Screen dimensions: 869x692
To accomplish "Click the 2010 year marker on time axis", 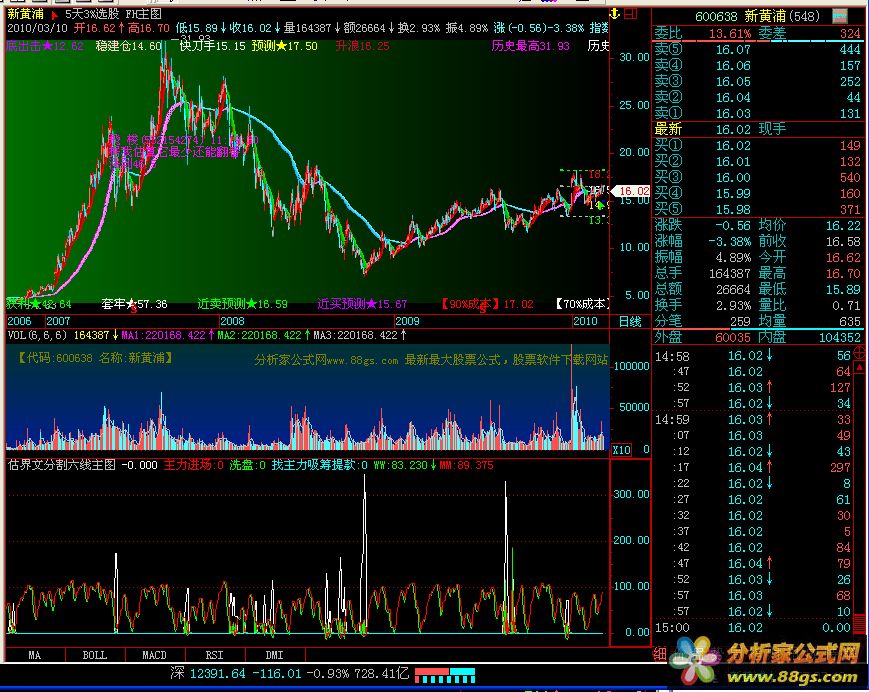I will coord(585,321).
